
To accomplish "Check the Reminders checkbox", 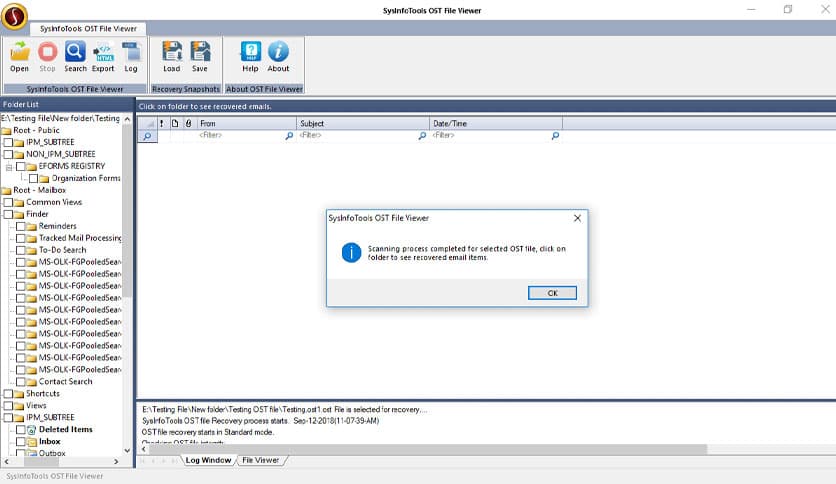I will [21, 227].
